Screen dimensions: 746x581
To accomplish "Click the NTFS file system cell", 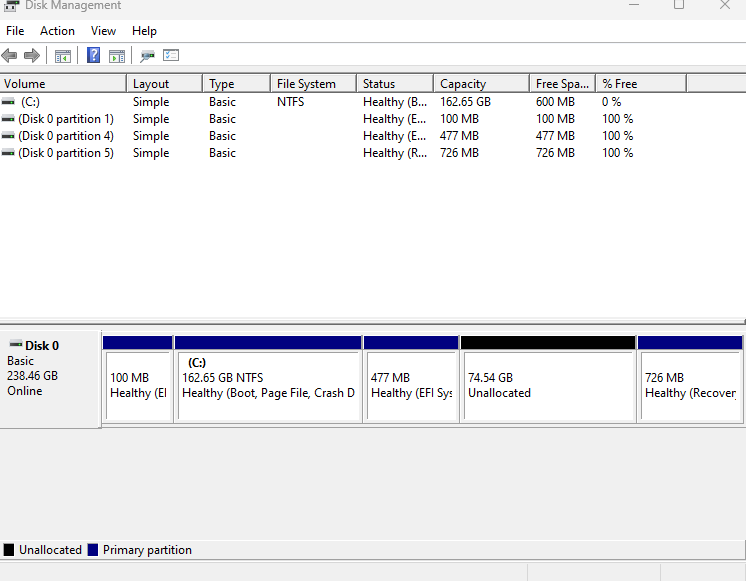I will click(x=290, y=102).
